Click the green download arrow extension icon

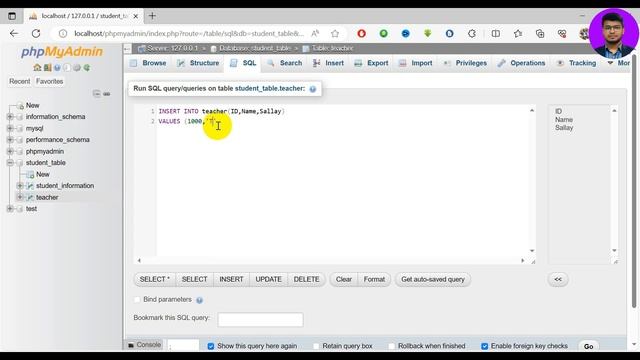[427, 33]
